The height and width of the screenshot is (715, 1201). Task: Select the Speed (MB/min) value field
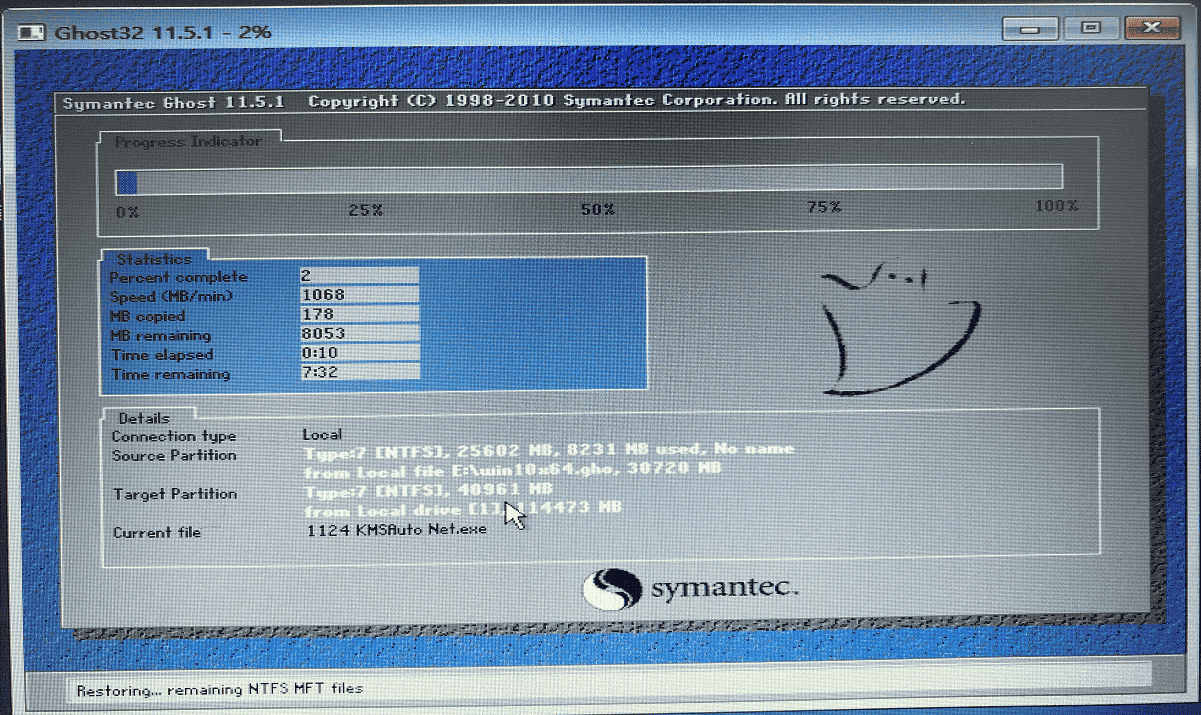click(359, 295)
